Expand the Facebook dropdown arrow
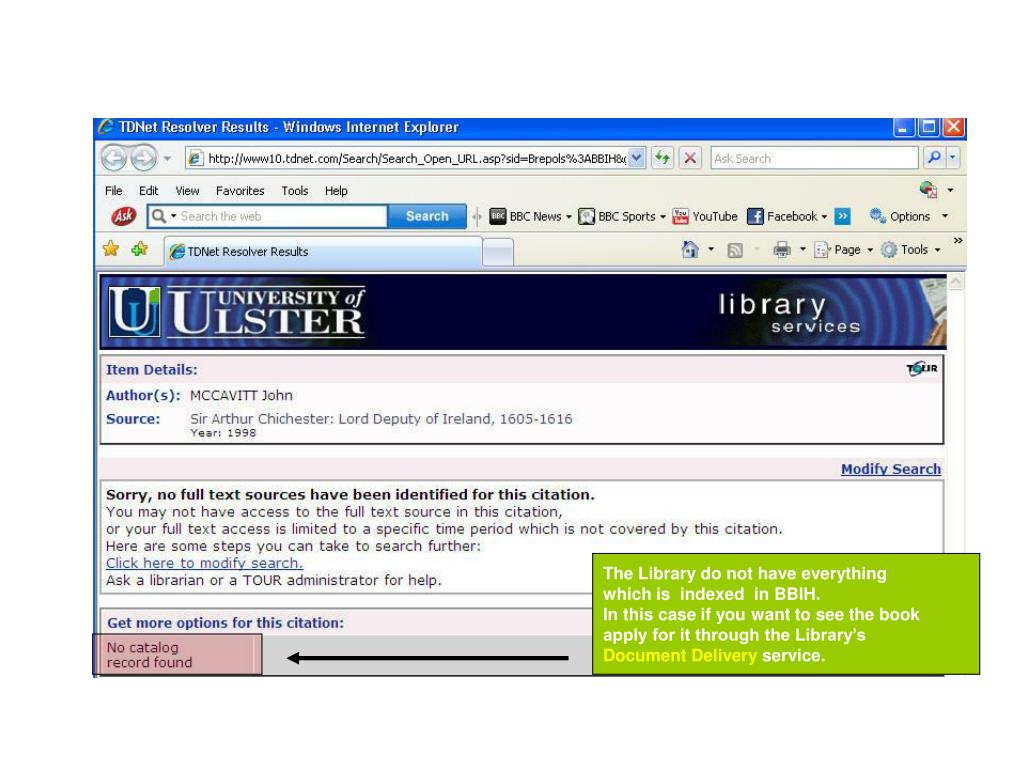Viewport: 1024px width, 768px height. click(824, 217)
